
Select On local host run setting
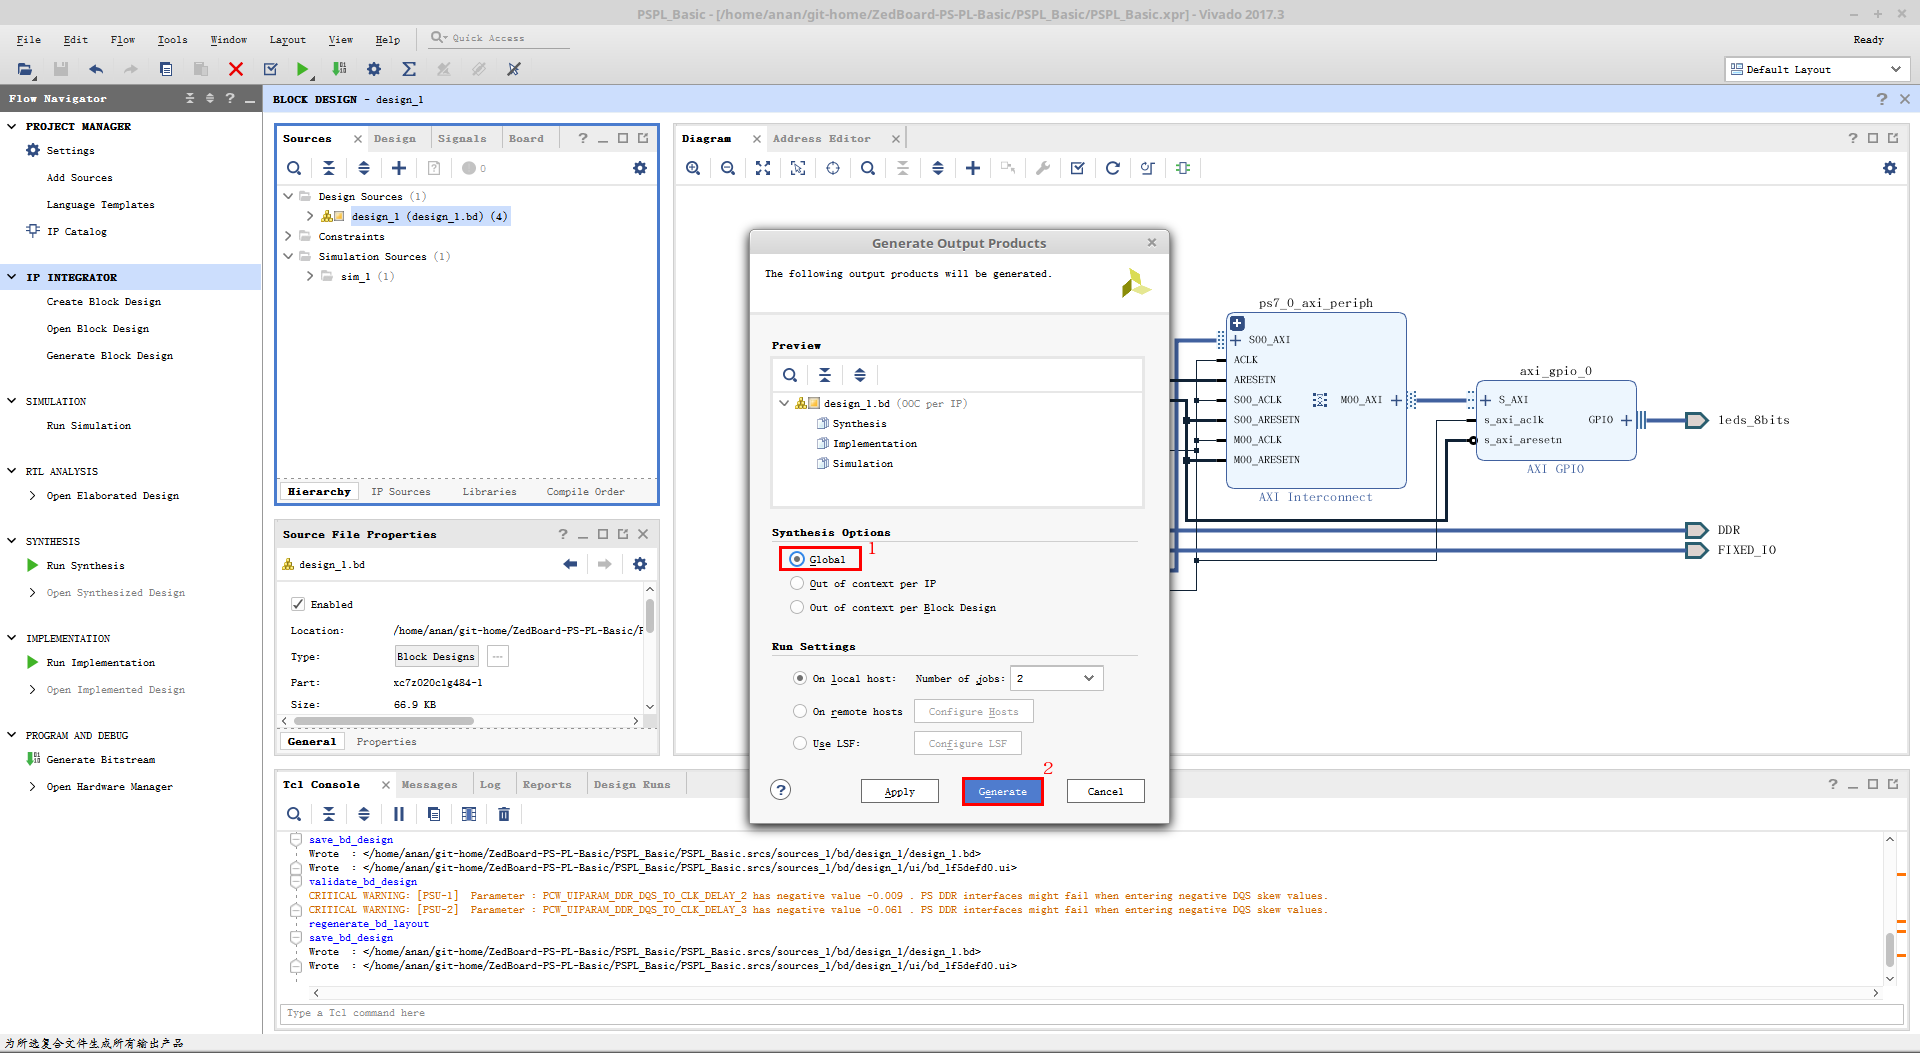tap(800, 678)
